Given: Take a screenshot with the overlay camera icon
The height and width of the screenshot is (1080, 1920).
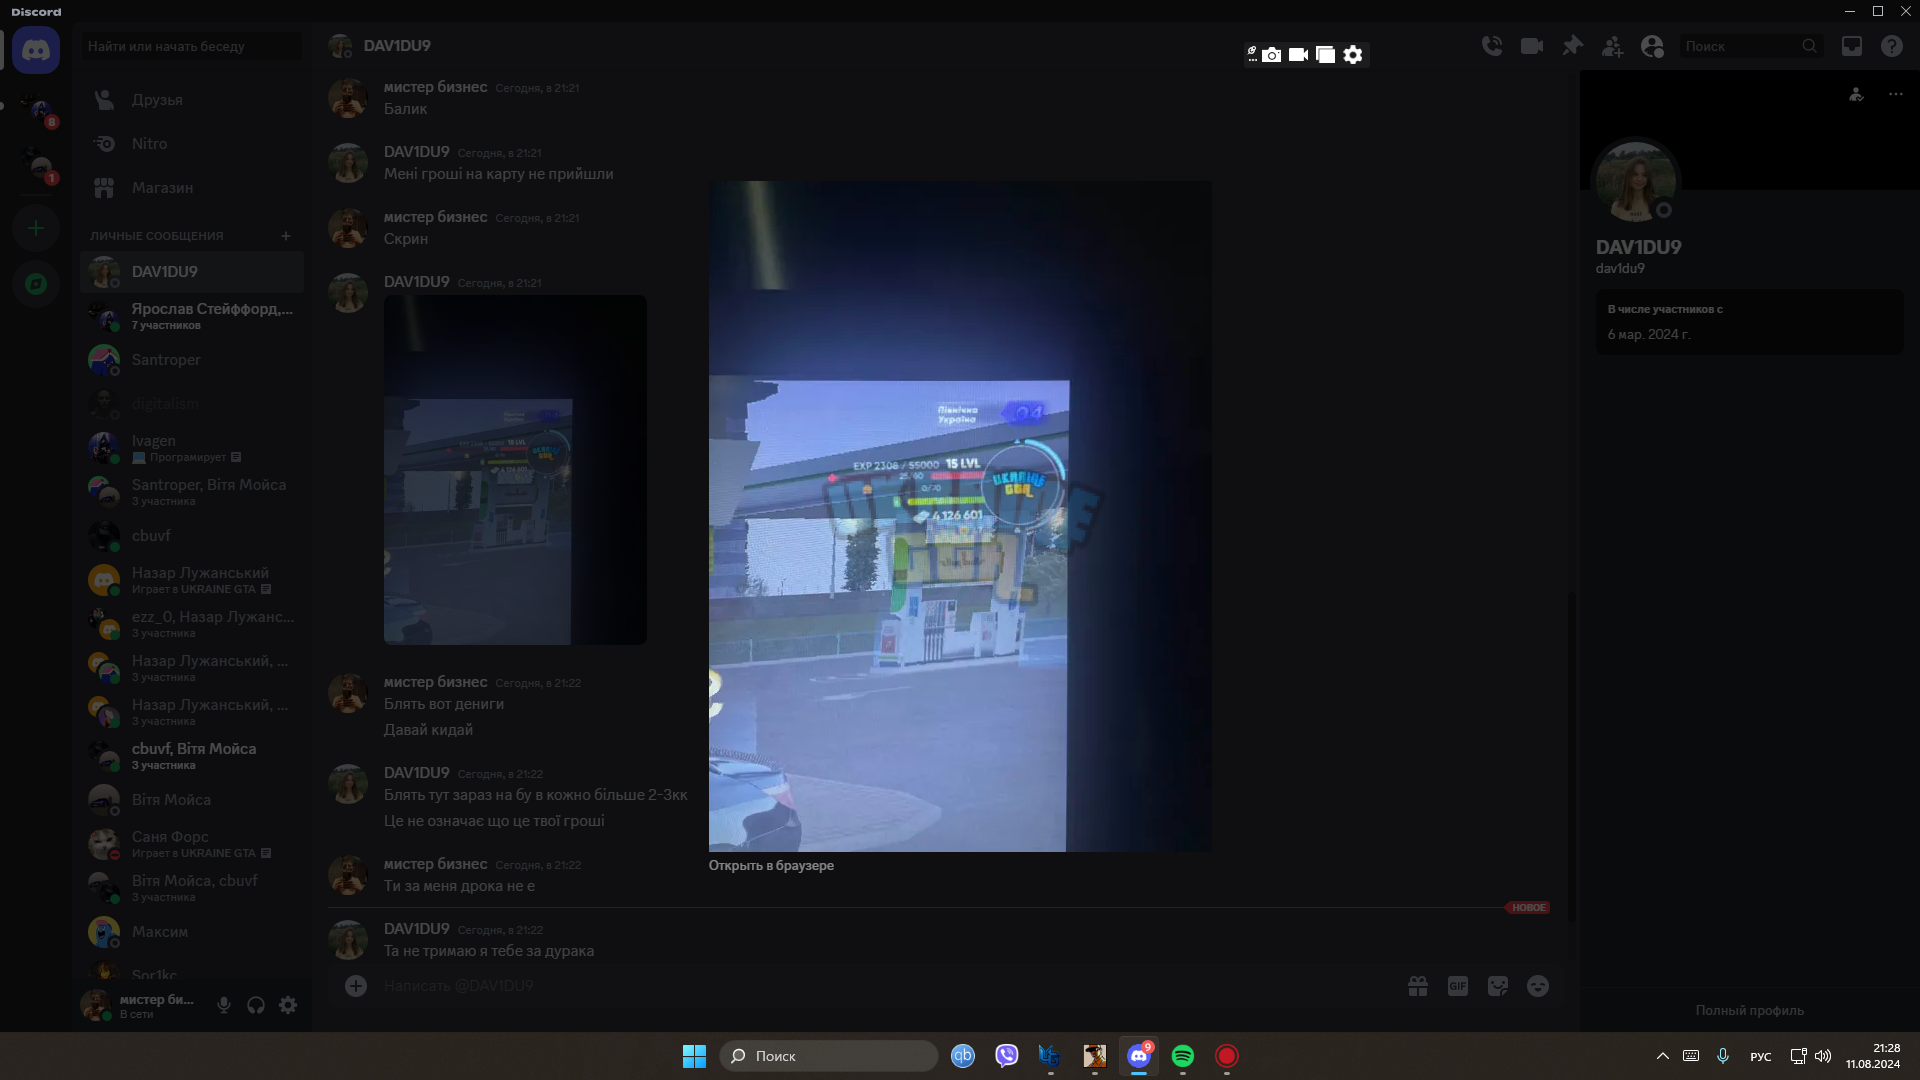Looking at the screenshot, I should (1271, 55).
